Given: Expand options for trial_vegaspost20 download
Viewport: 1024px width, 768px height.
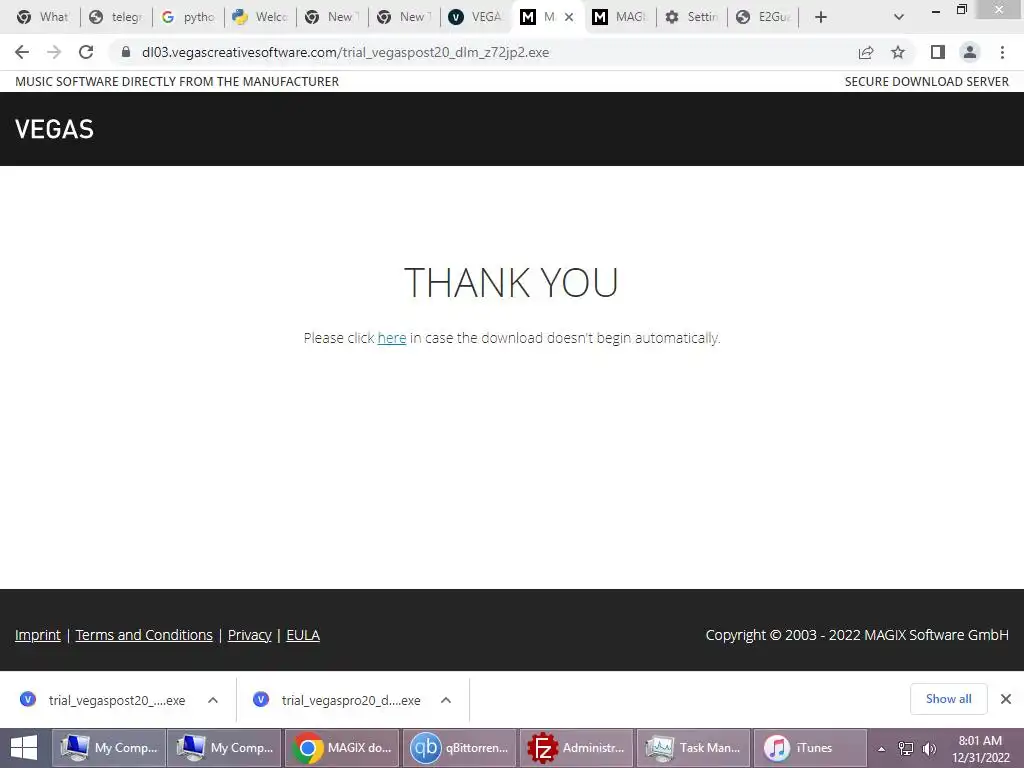Looking at the screenshot, I should pyautogui.click(x=213, y=700).
